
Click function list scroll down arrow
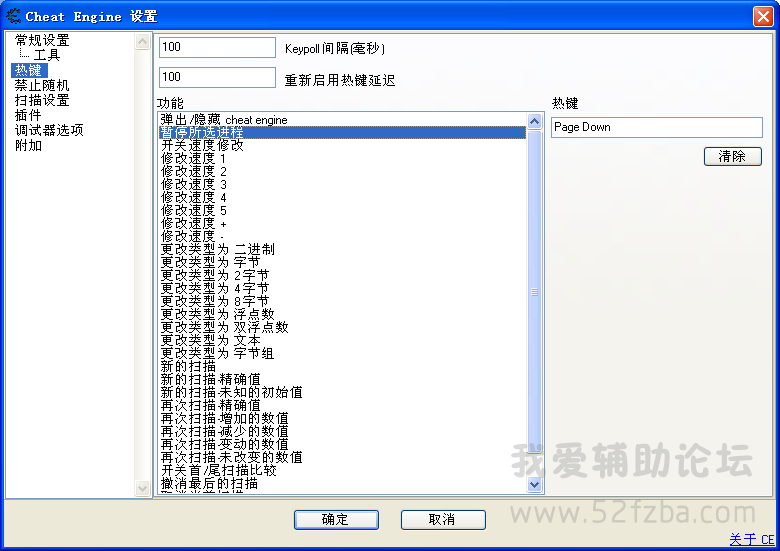[x=534, y=484]
